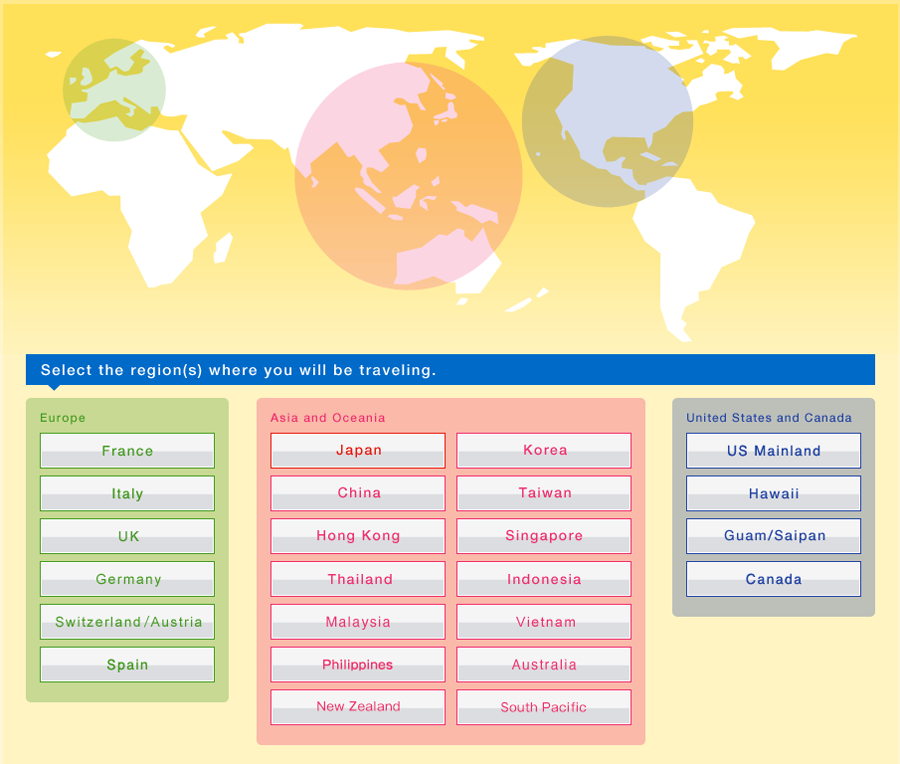Click the Vietnam button
Screen dimensions: 900x764
click(x=544, y=622)
